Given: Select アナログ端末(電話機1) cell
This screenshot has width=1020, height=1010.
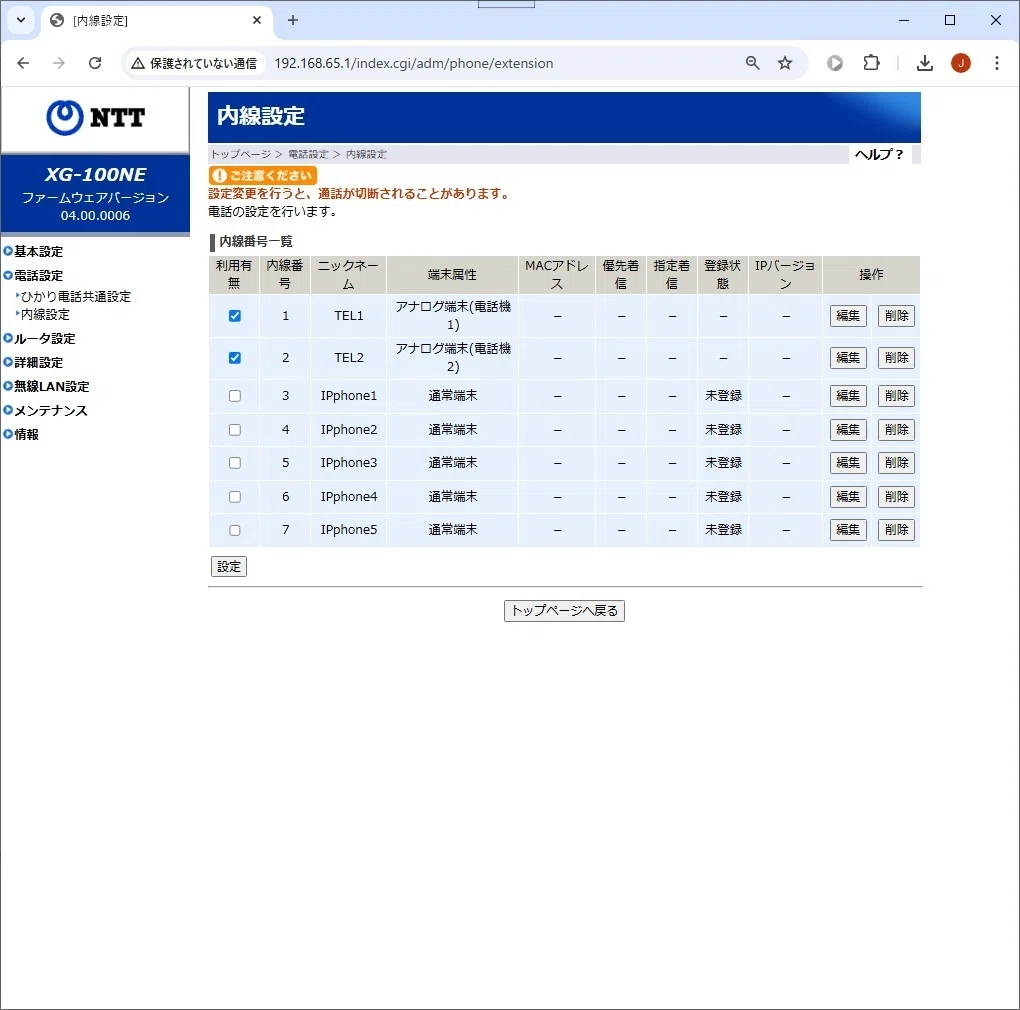Looking at the screenshot, I should click(x=453, y=316).
